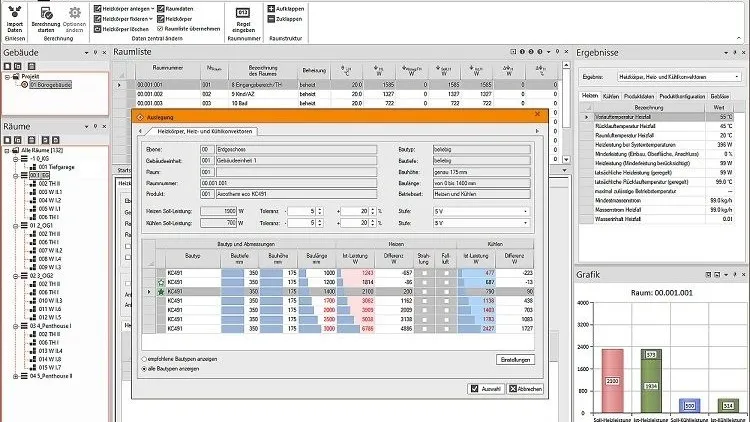Collapse the 01 2_OG1 tree node

pyautogui.click(x=16, y=226)
